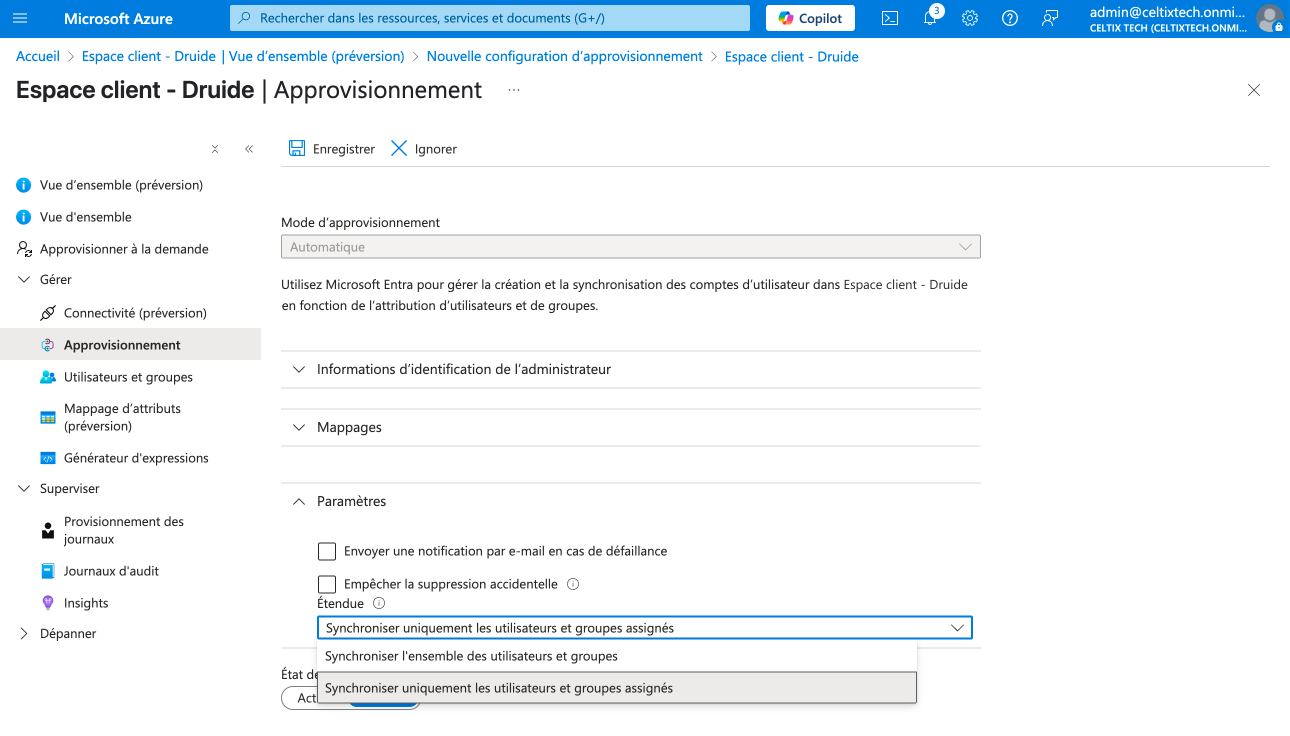Click the Azure search input field
The height and width of the screenshot is (736, 1290).
pyautogui.click(x=490, y=18)
